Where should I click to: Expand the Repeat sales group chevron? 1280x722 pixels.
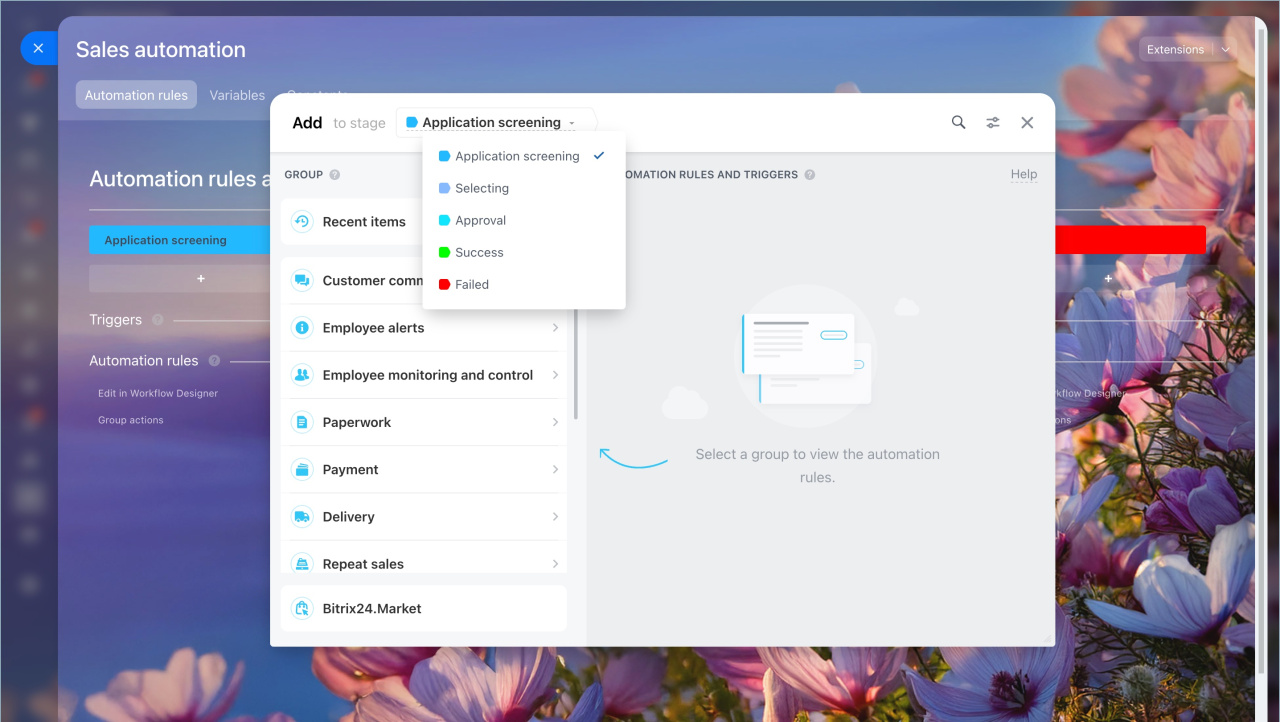[555, 564]
